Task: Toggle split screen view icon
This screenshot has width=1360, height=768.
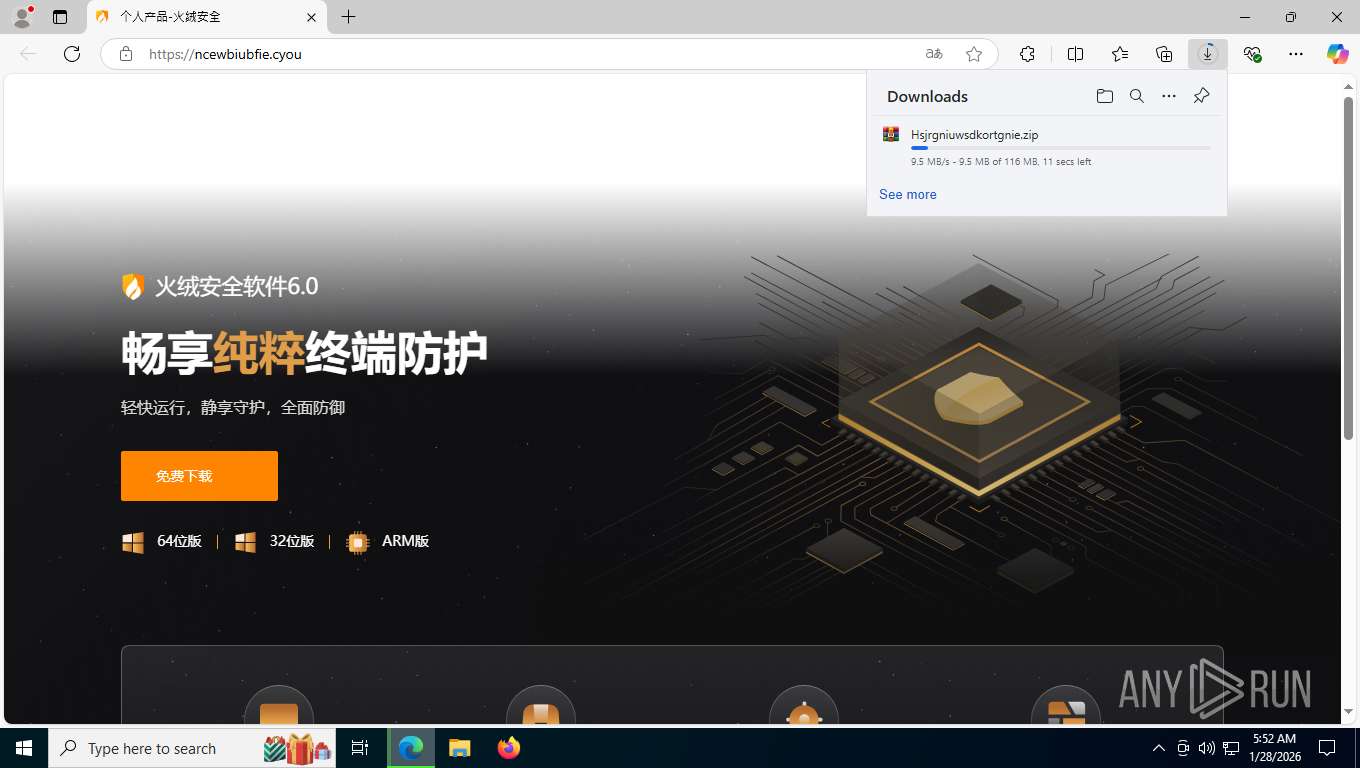Action: 1076,54
